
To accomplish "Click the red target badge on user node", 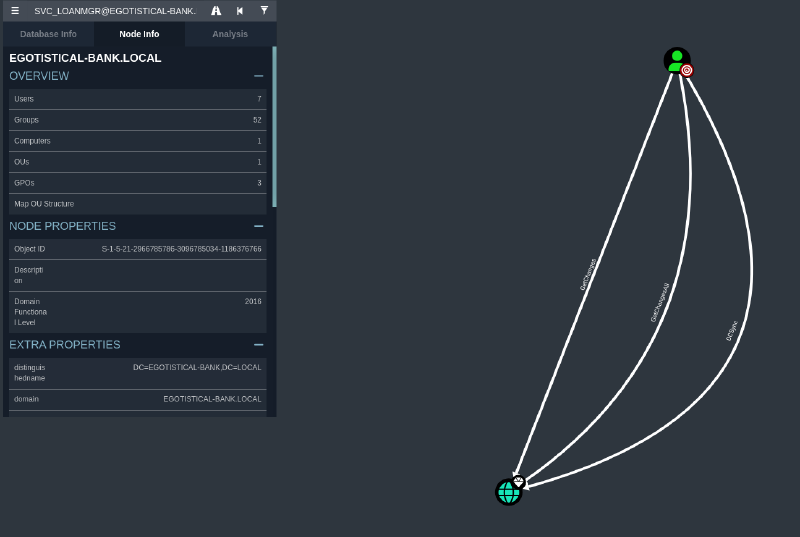I will click(x=687, y=70).
